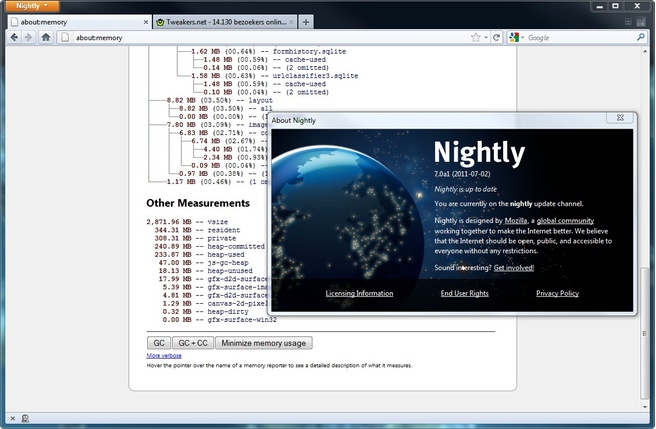Click the Nightly is up to date status text
This screenshot has width=656, height=429.
(x=465, y=189)
